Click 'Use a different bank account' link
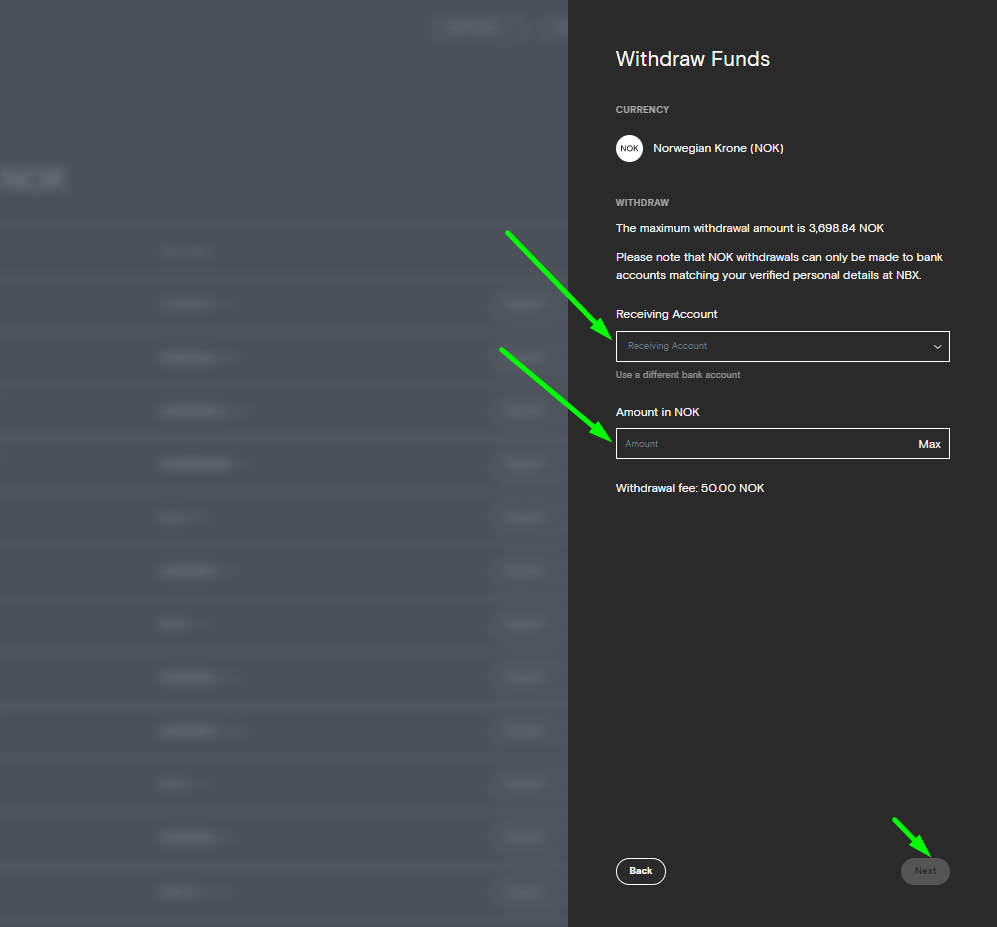997x927 pixels. click(678, 375)
